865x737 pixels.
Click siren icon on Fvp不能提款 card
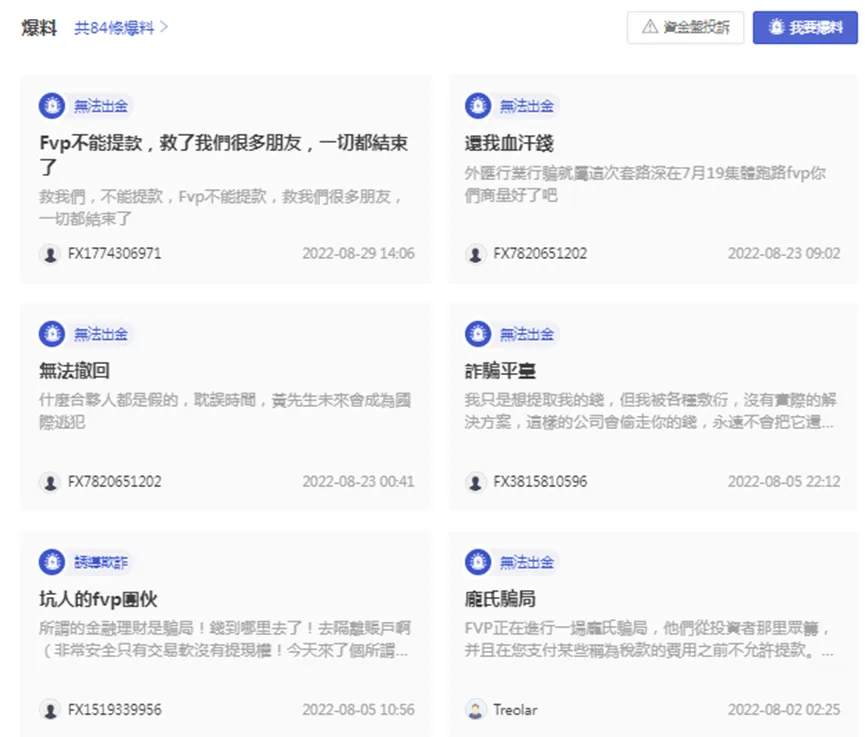point(52,105)
